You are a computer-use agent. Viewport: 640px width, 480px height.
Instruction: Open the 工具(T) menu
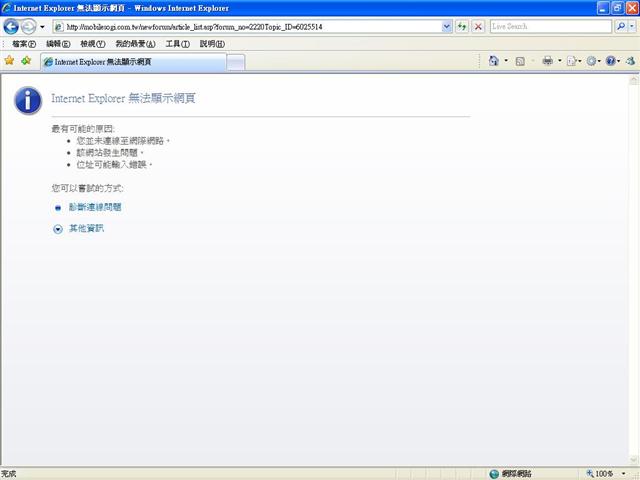click(x=177, y=44)
